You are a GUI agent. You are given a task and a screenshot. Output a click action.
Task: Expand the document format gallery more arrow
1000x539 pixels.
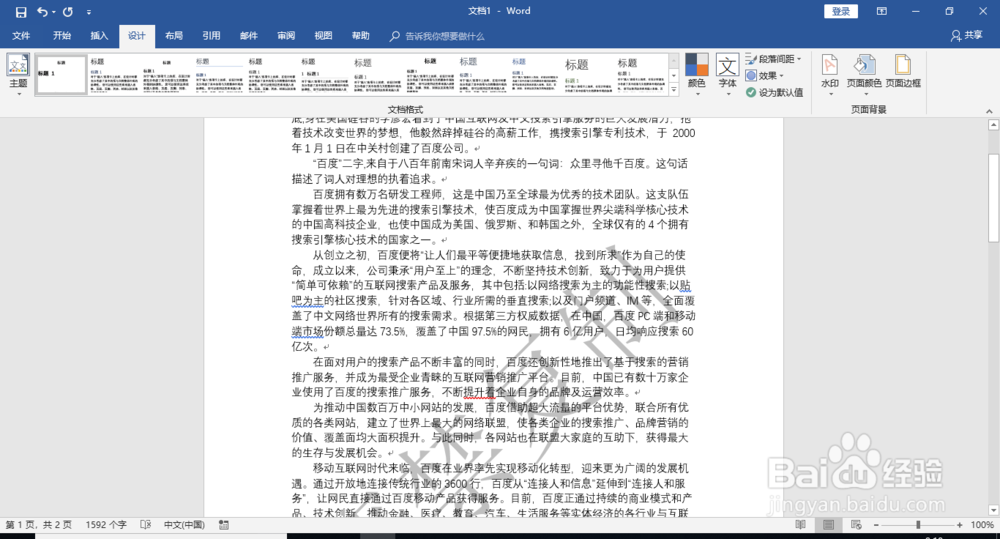(673, 91)
